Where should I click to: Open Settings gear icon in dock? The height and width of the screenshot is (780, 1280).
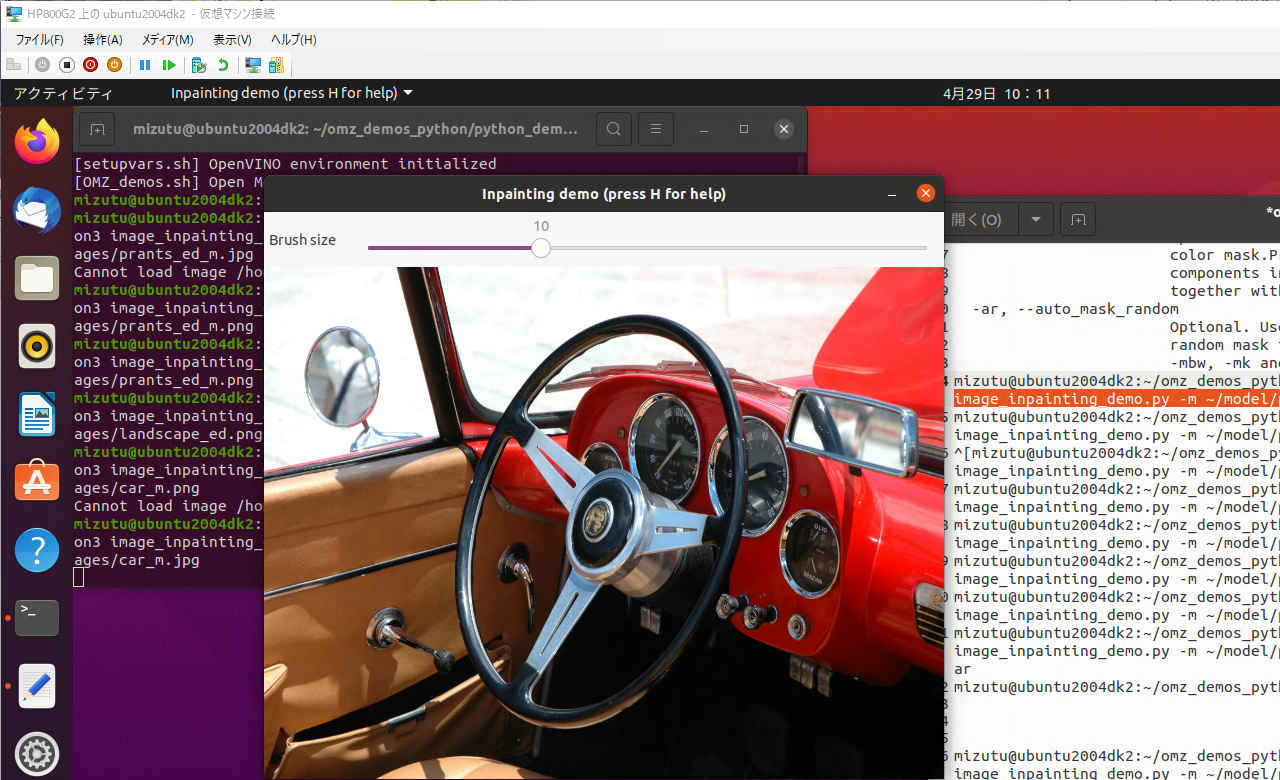[x=37, y=754]
